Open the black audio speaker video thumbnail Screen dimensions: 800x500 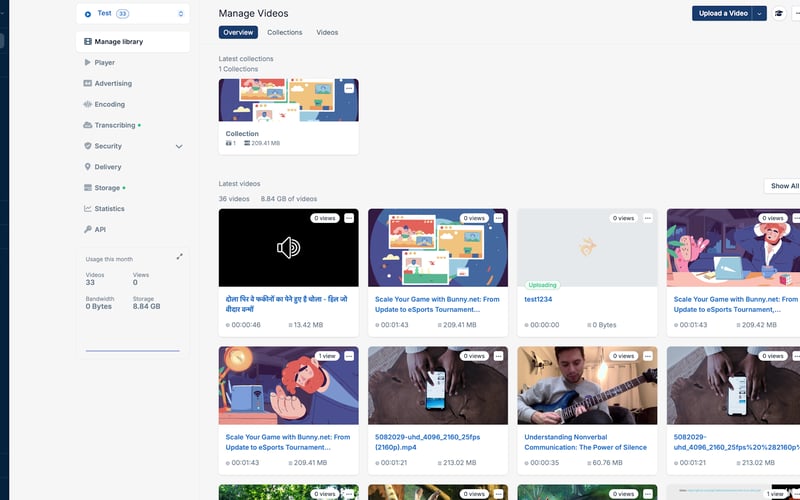click(289, 247)
